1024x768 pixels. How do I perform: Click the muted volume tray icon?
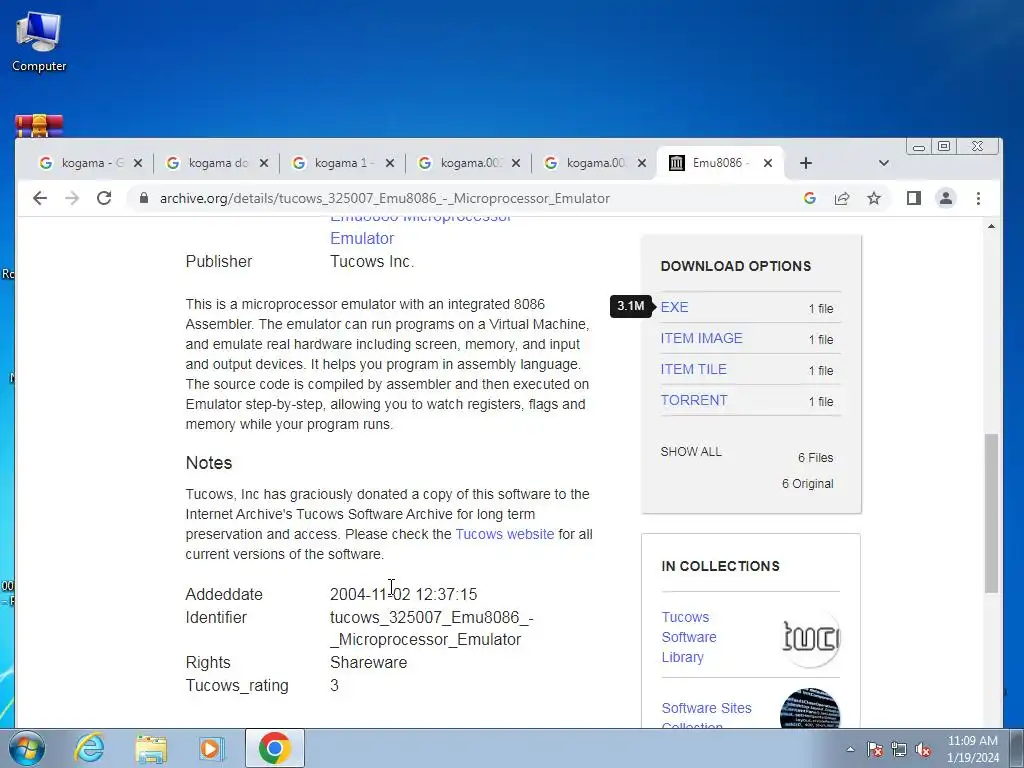click(923, 750)
